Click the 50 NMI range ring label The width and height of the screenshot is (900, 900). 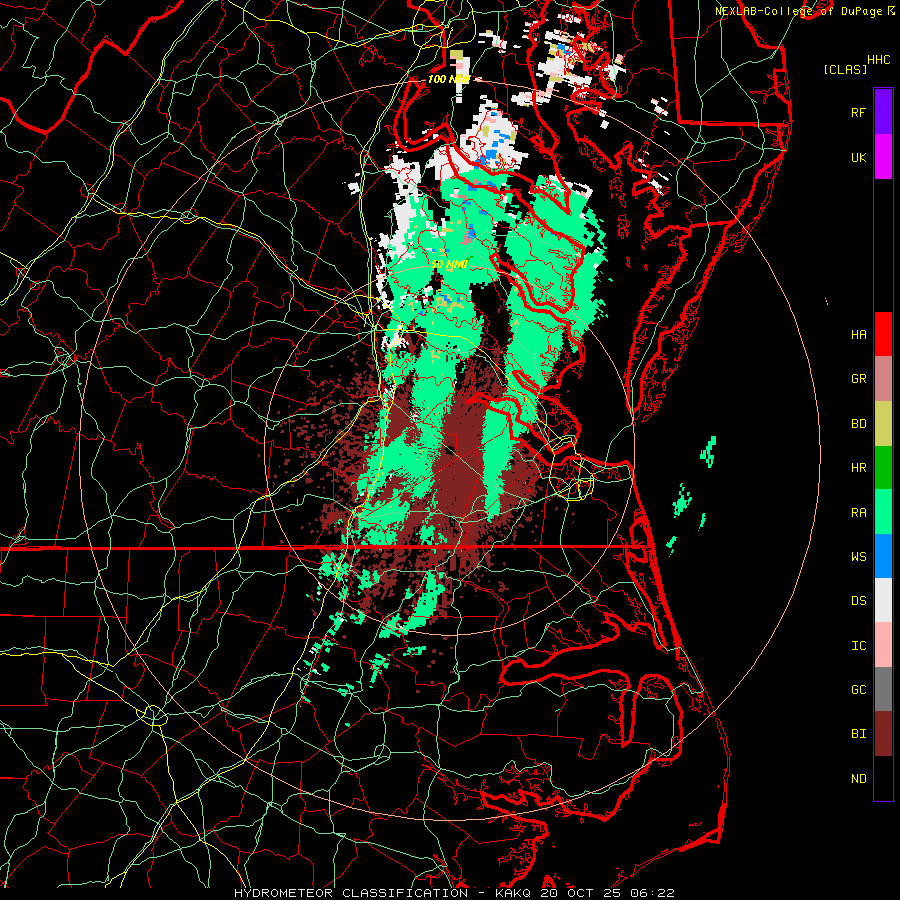point(449,265)
